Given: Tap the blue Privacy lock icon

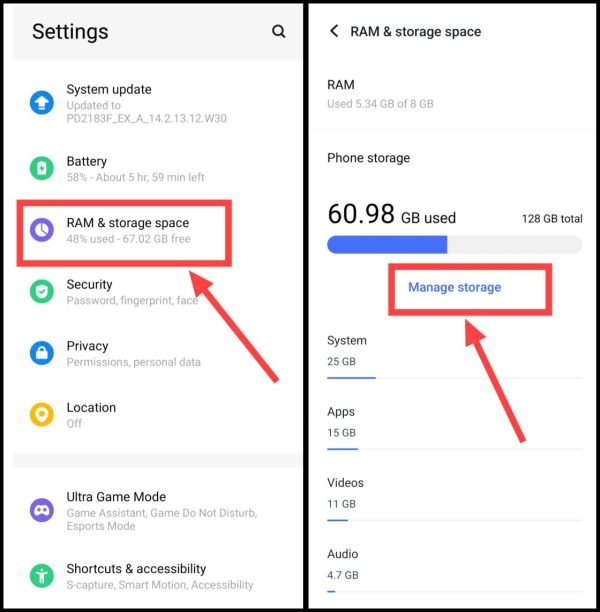Looking at the screenshot, I should point(42,353).
